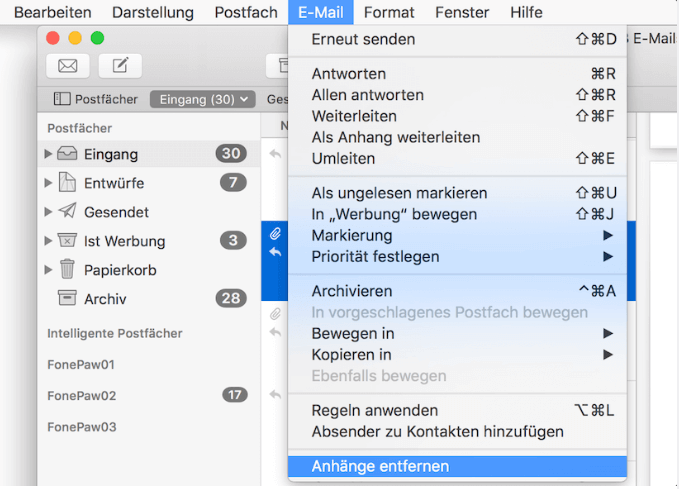Select the Ist Werbung junk icon

[67, 241]
